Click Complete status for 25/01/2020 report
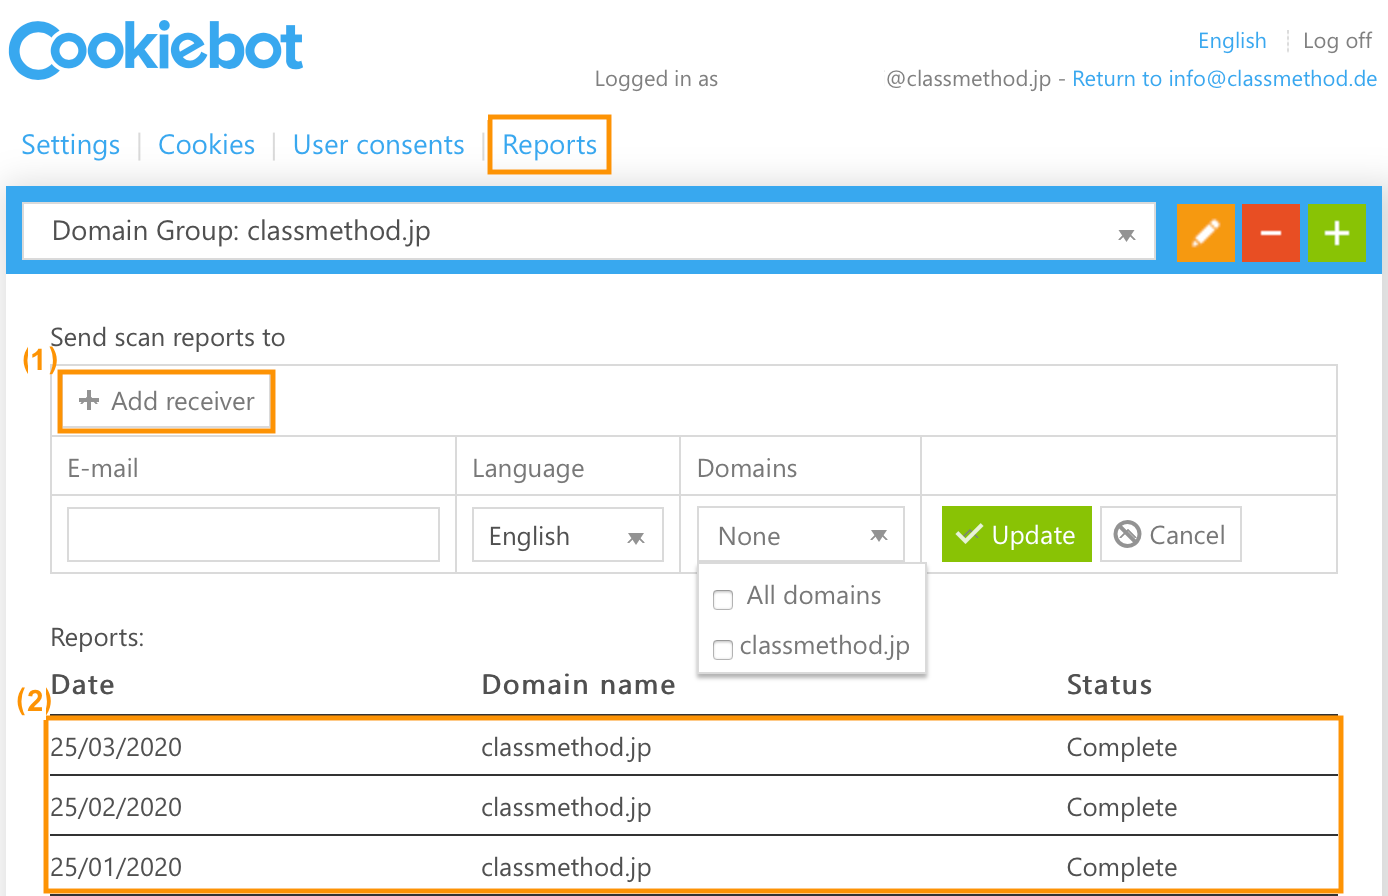 pos(1122,868)
